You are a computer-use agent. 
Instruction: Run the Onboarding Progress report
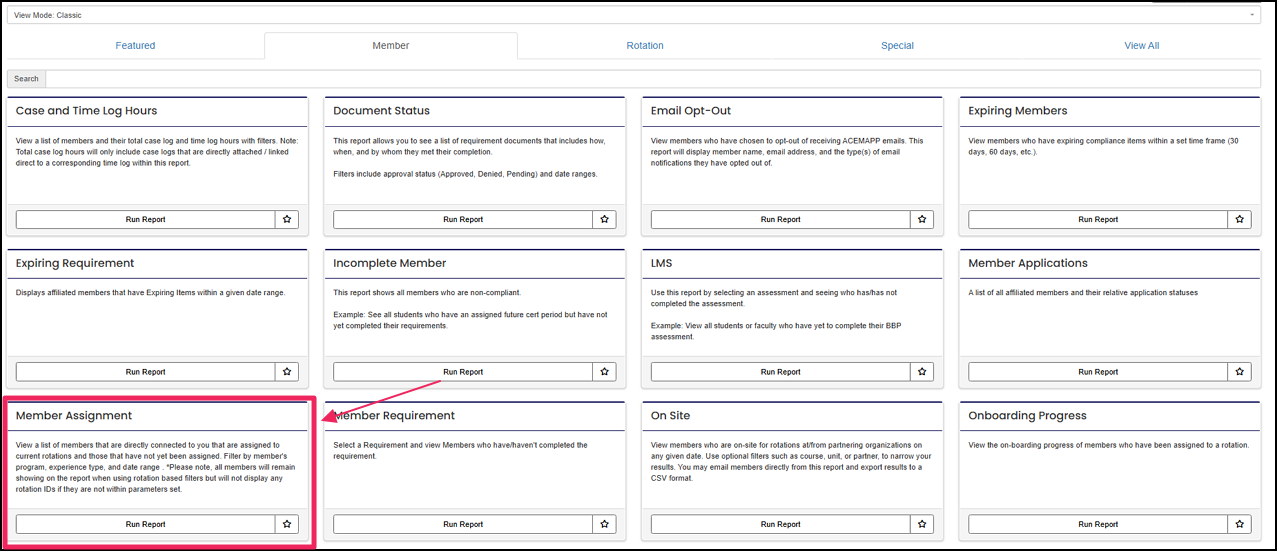pos(1099,524)
